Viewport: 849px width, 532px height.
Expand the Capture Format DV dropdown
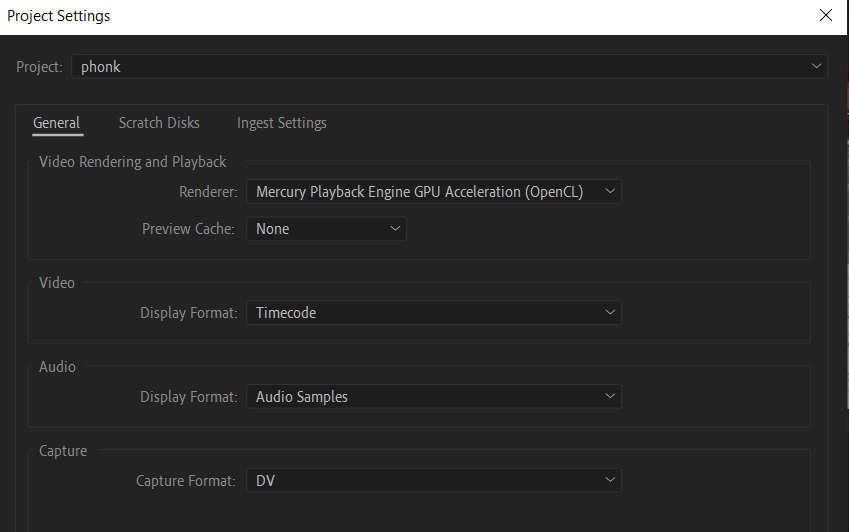coord(420,481)
